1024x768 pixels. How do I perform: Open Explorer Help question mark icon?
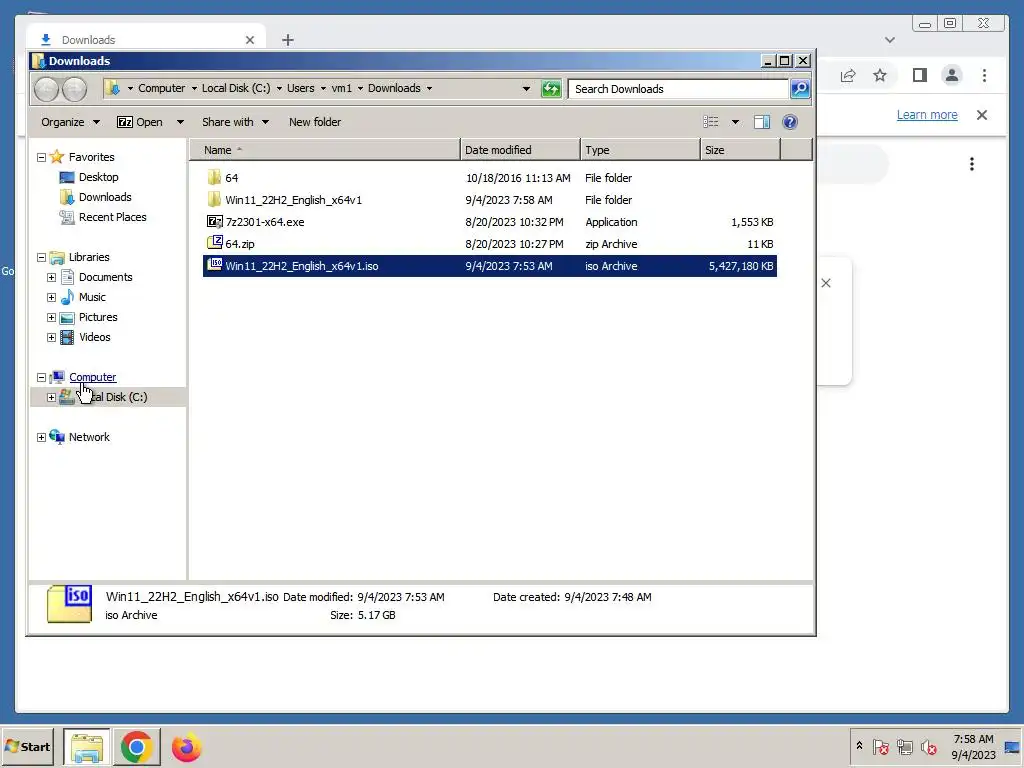(x=790, y=122)
